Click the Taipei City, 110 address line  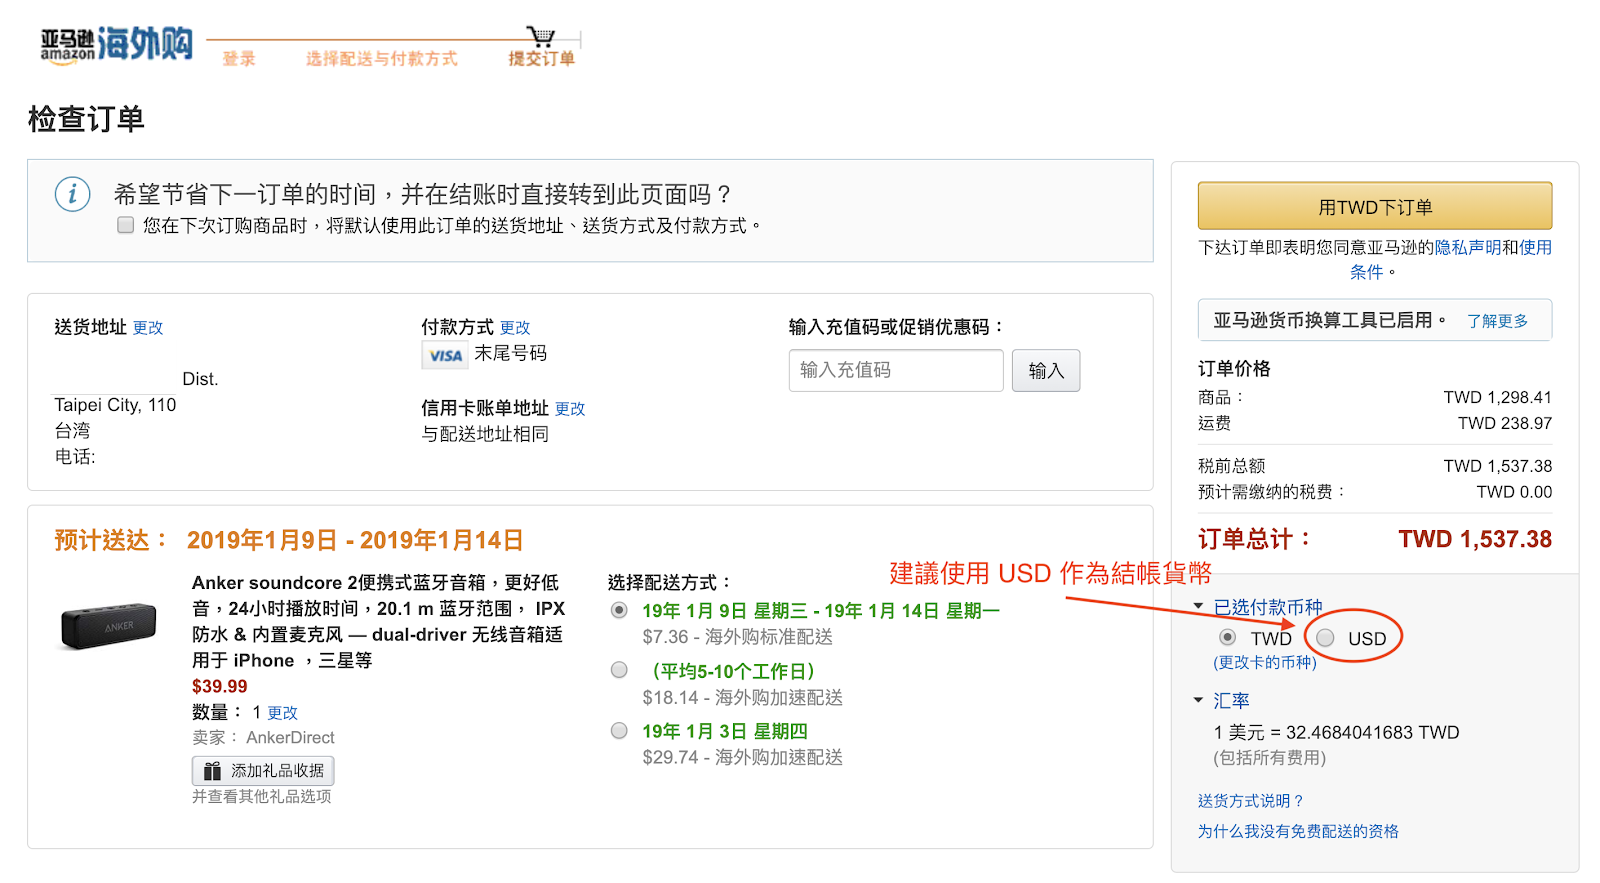[115, 405]
